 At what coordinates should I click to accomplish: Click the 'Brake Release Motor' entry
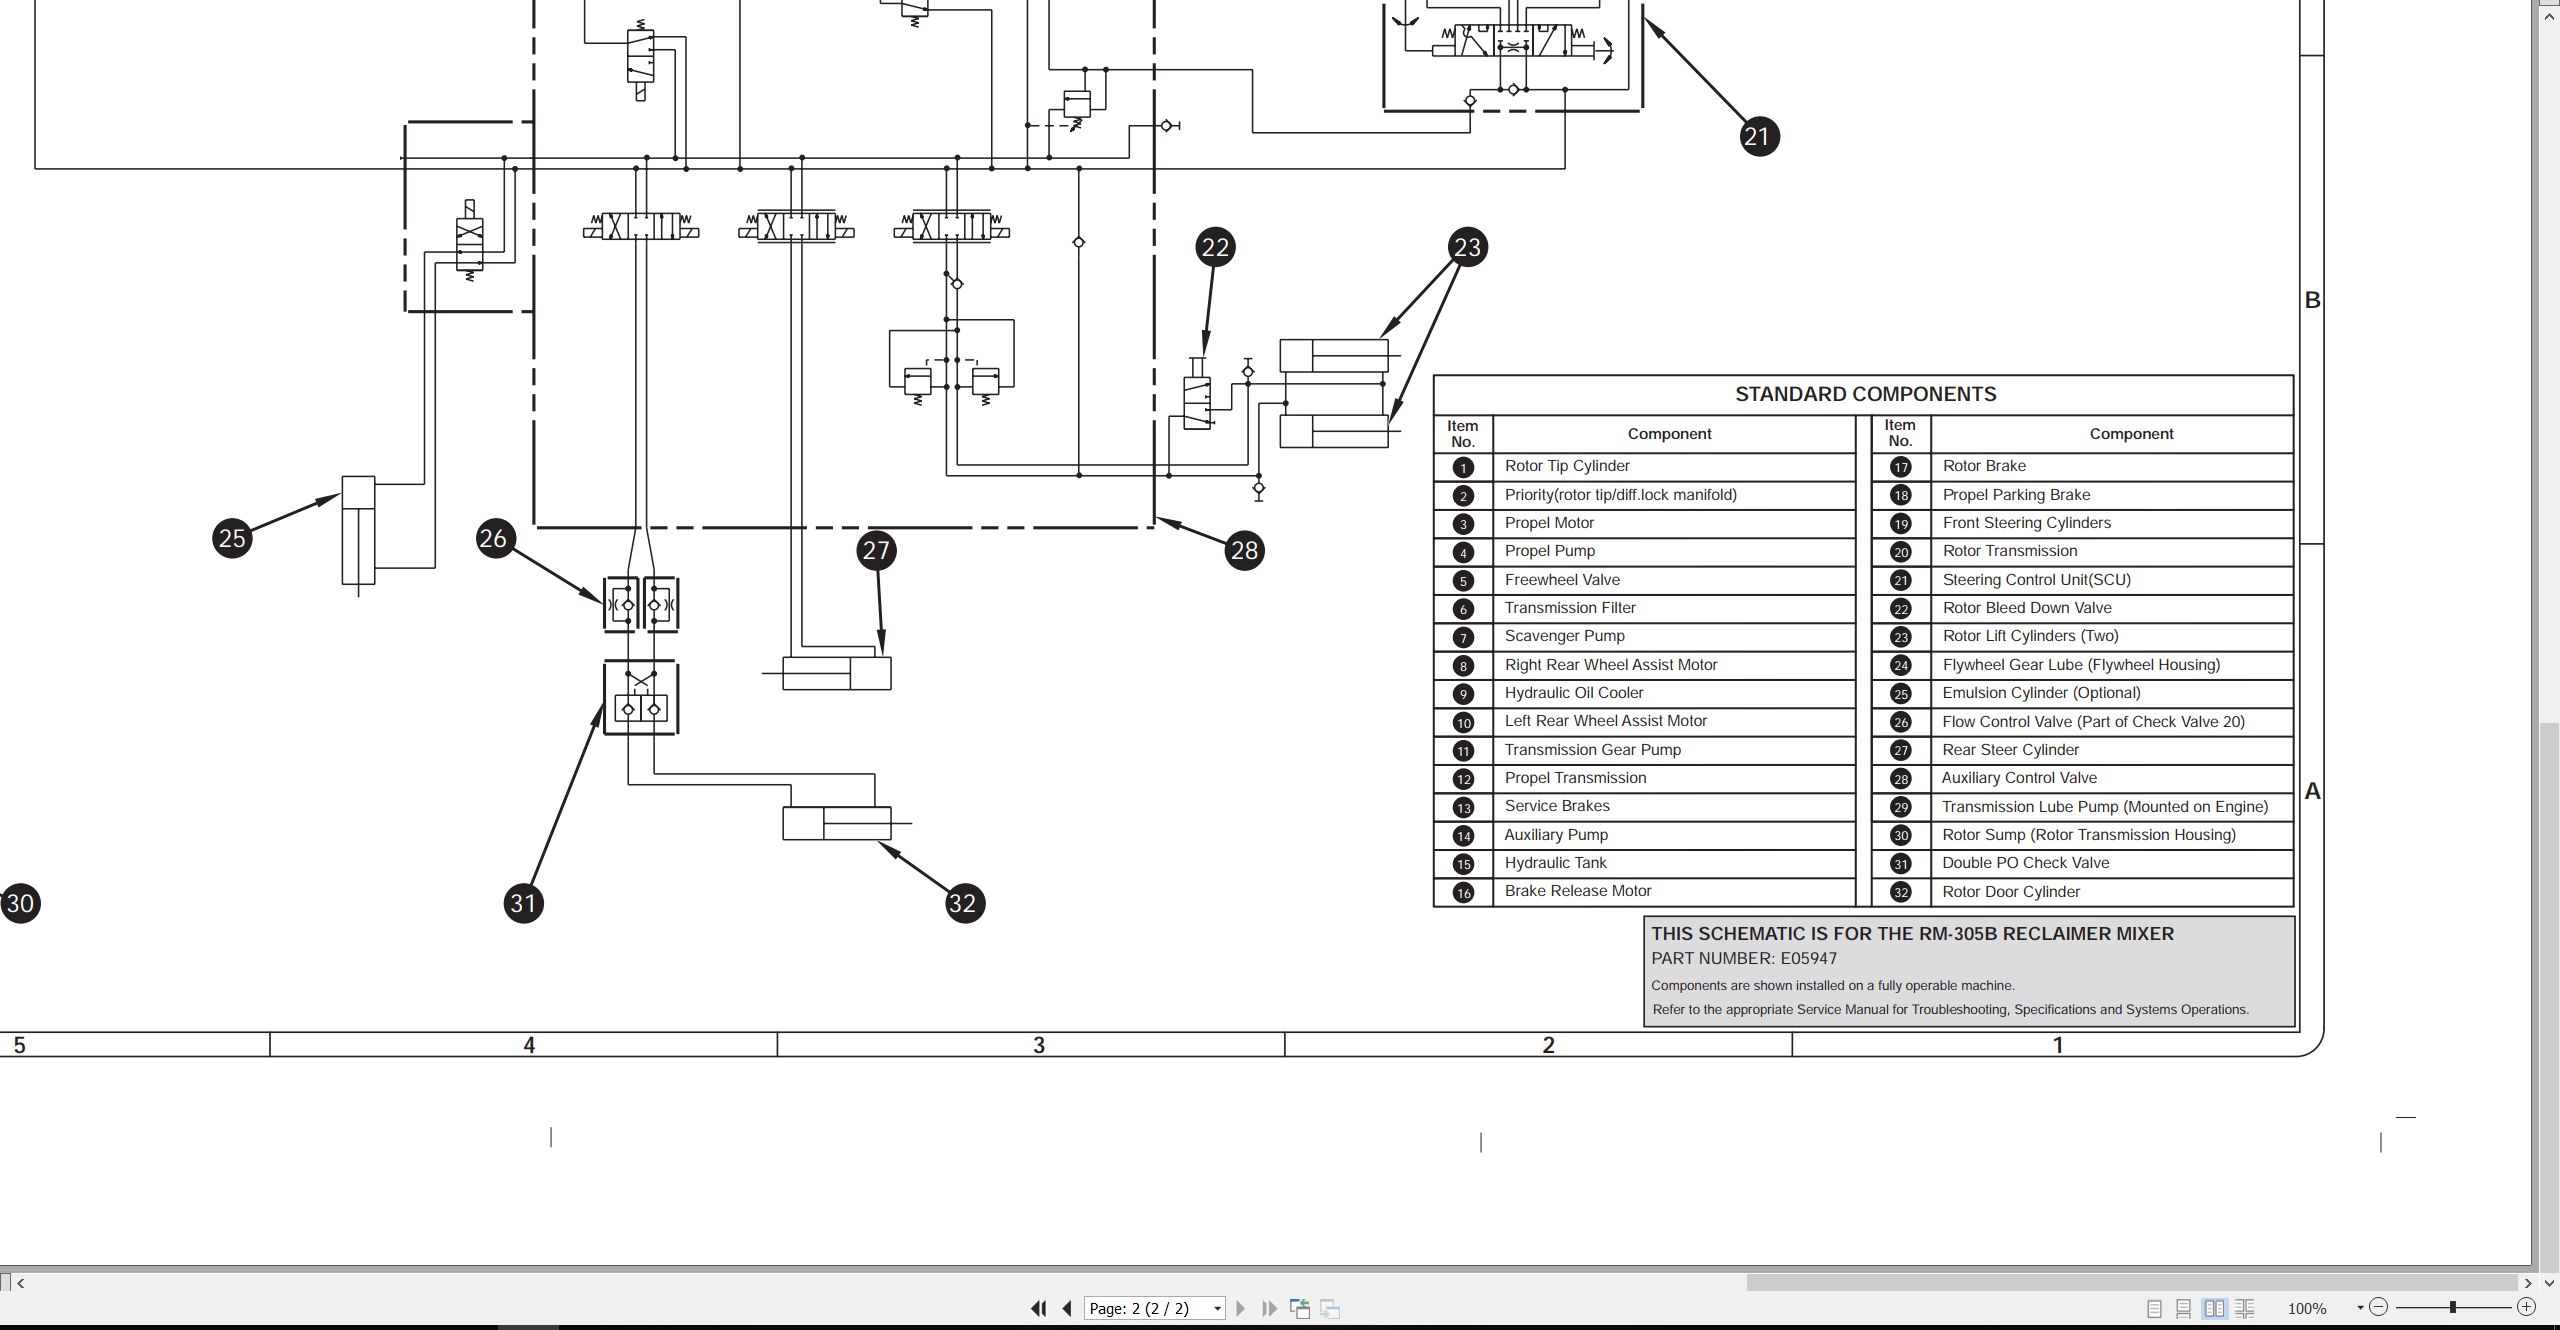coord(1578,891)
